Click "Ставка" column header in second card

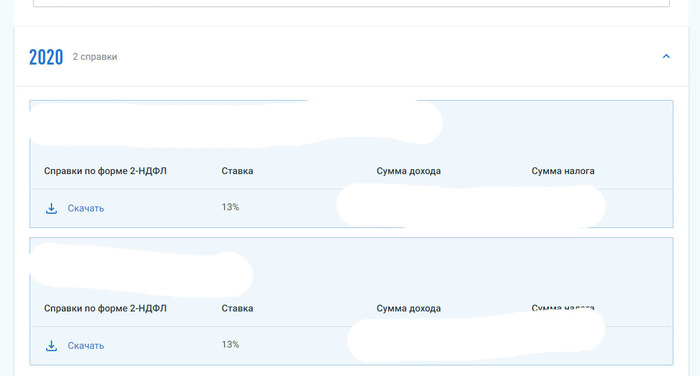click(237, 309)
